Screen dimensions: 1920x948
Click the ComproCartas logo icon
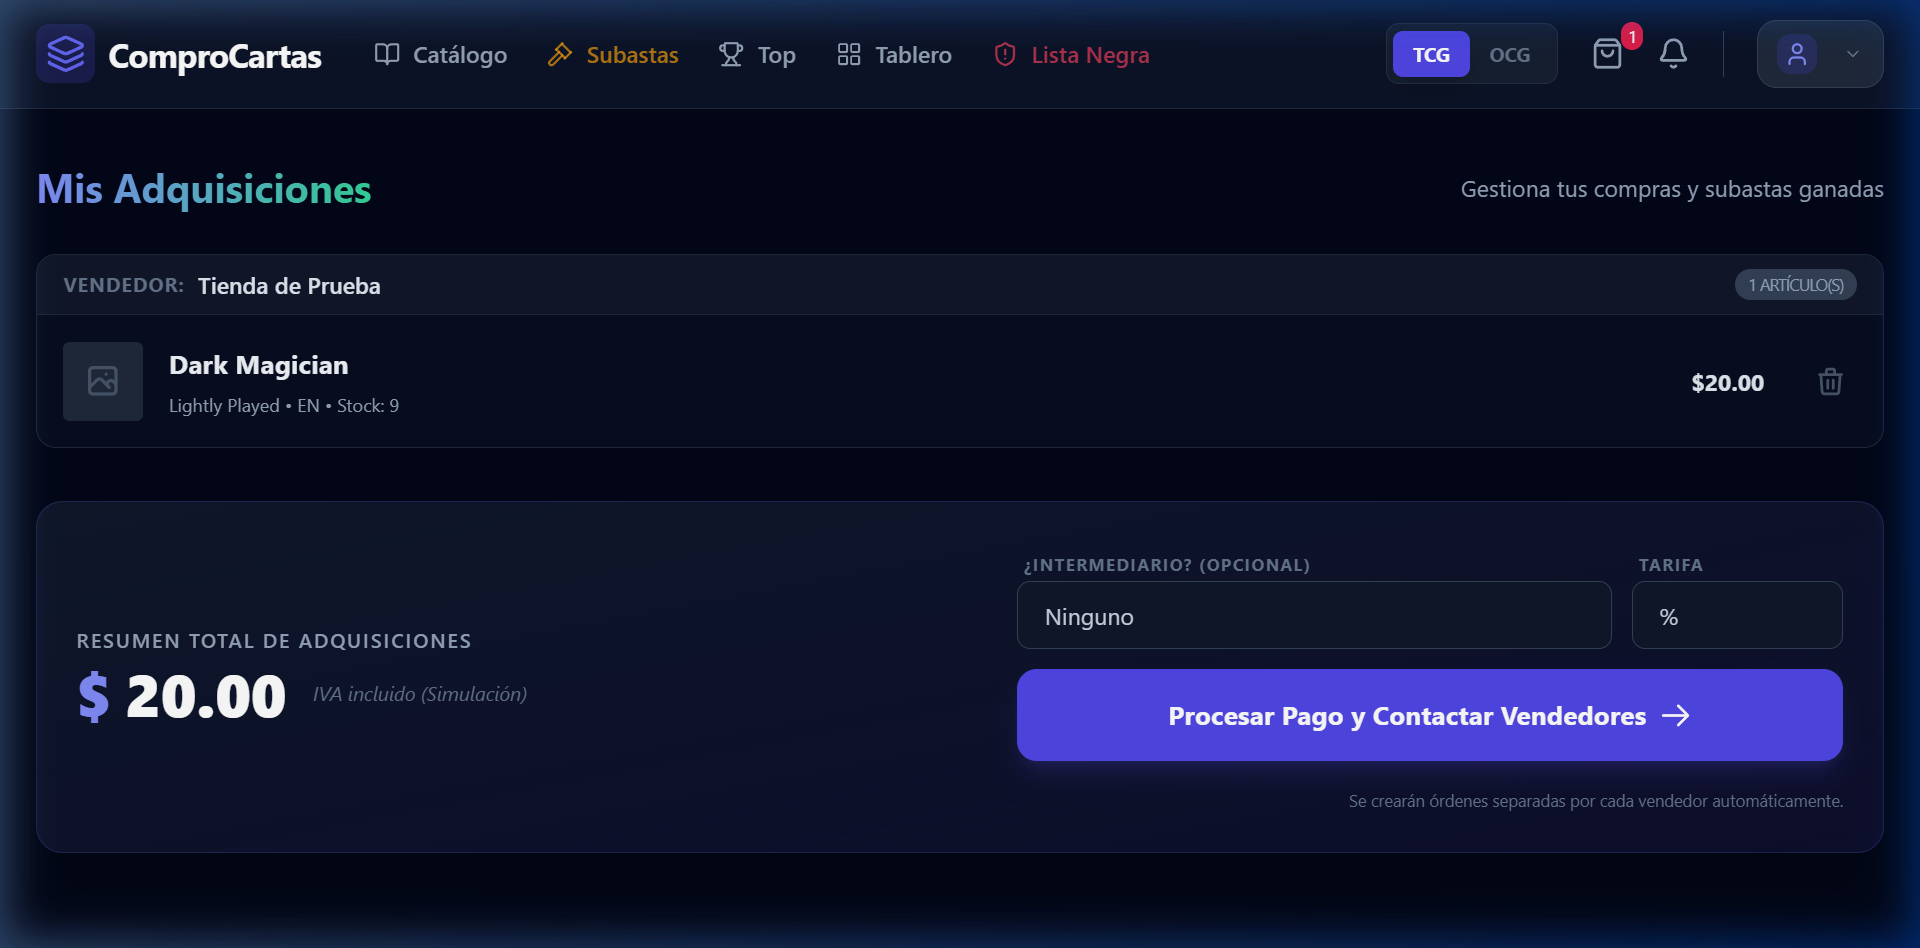coord(66,54)
